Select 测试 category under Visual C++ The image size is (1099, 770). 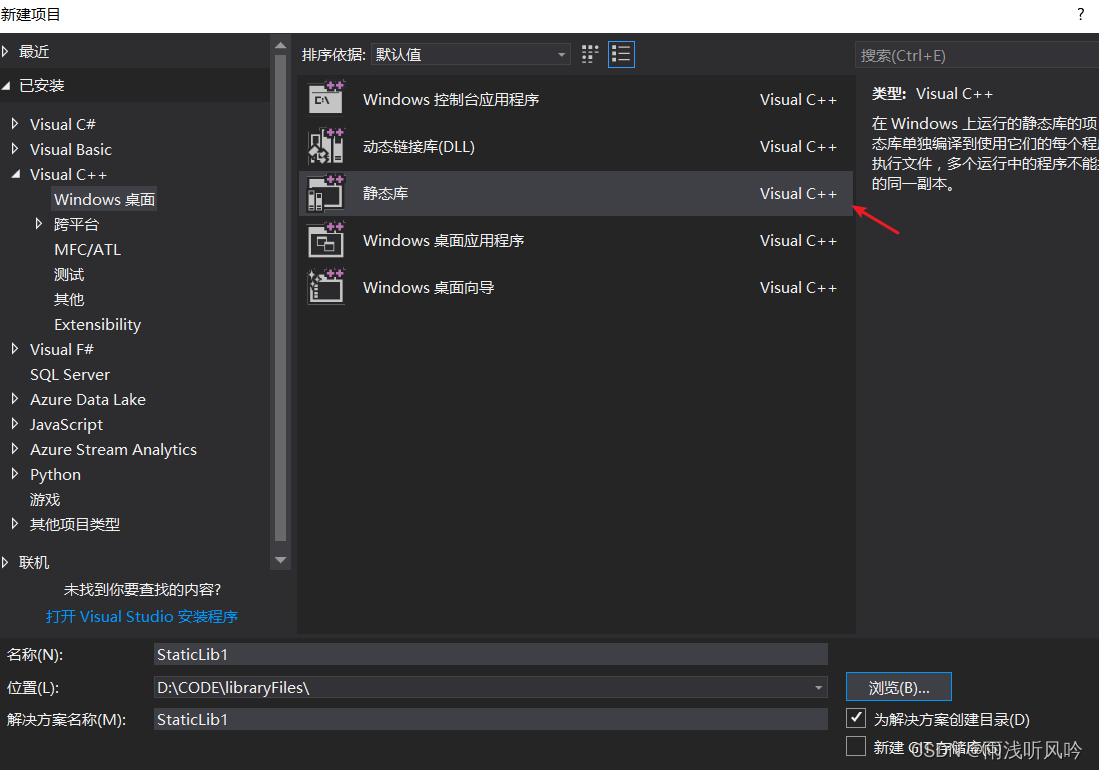click(69, 275)
